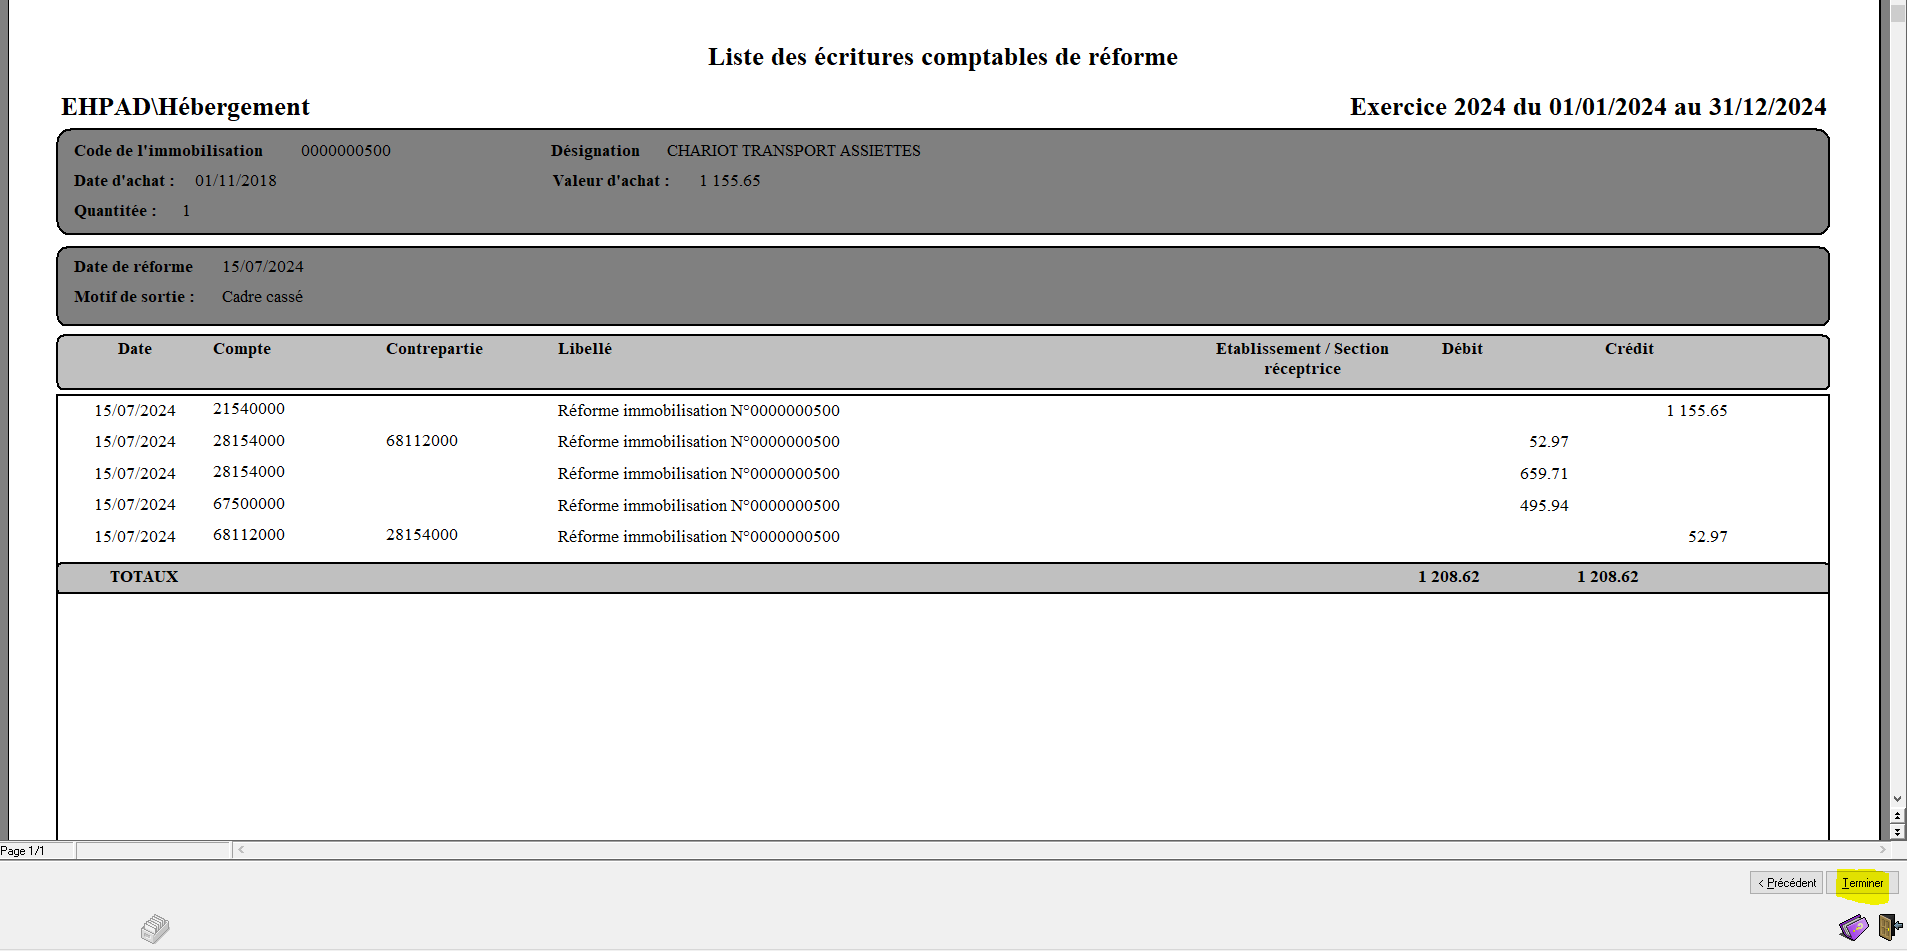Click the Crédit column header
This screenshot has height=951, width=1907.
click(x=1628, y=349)
